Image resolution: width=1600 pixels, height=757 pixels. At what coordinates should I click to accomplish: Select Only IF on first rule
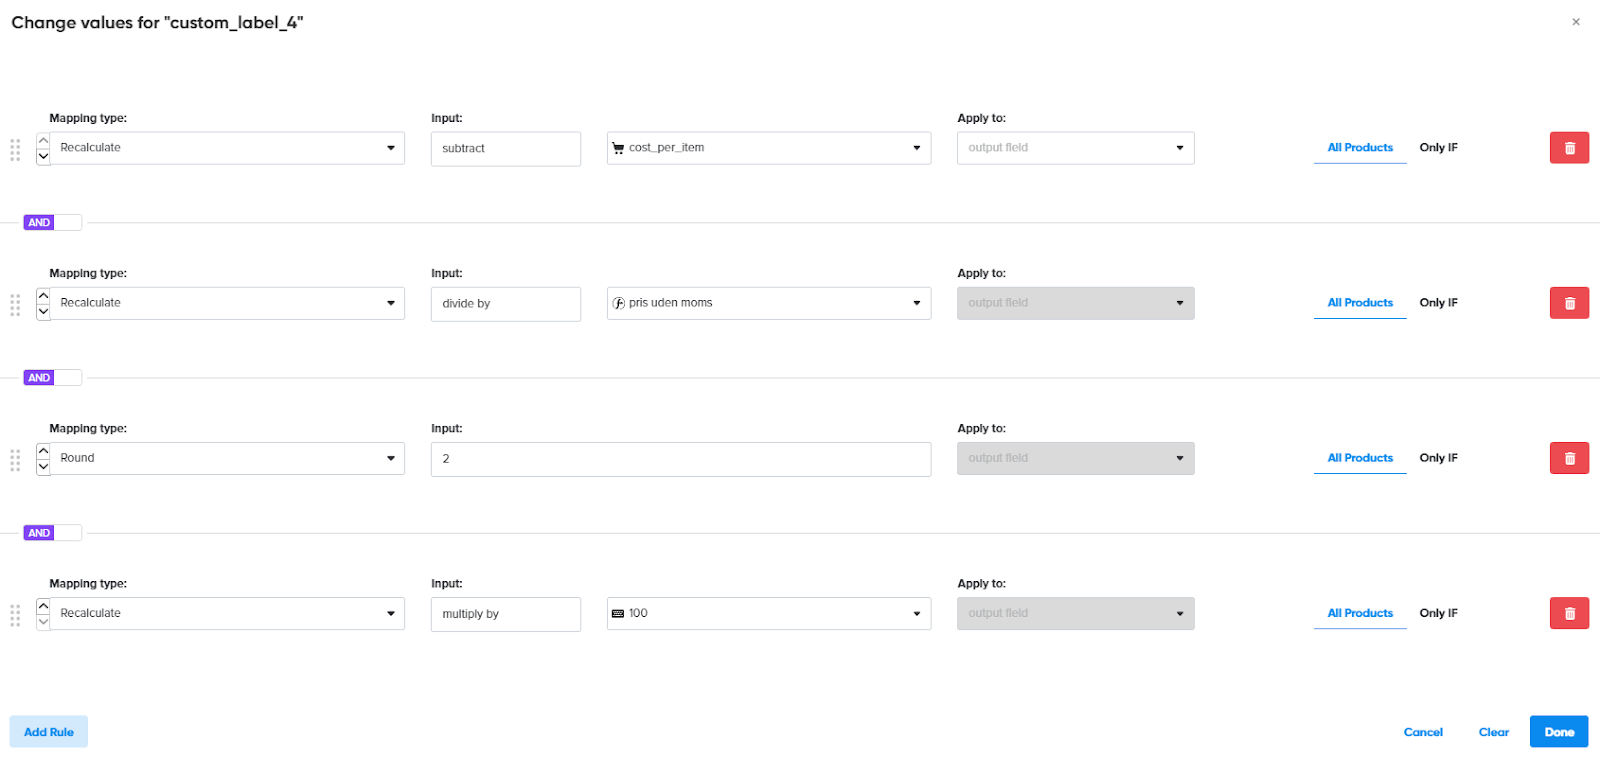click(1438, 148)
